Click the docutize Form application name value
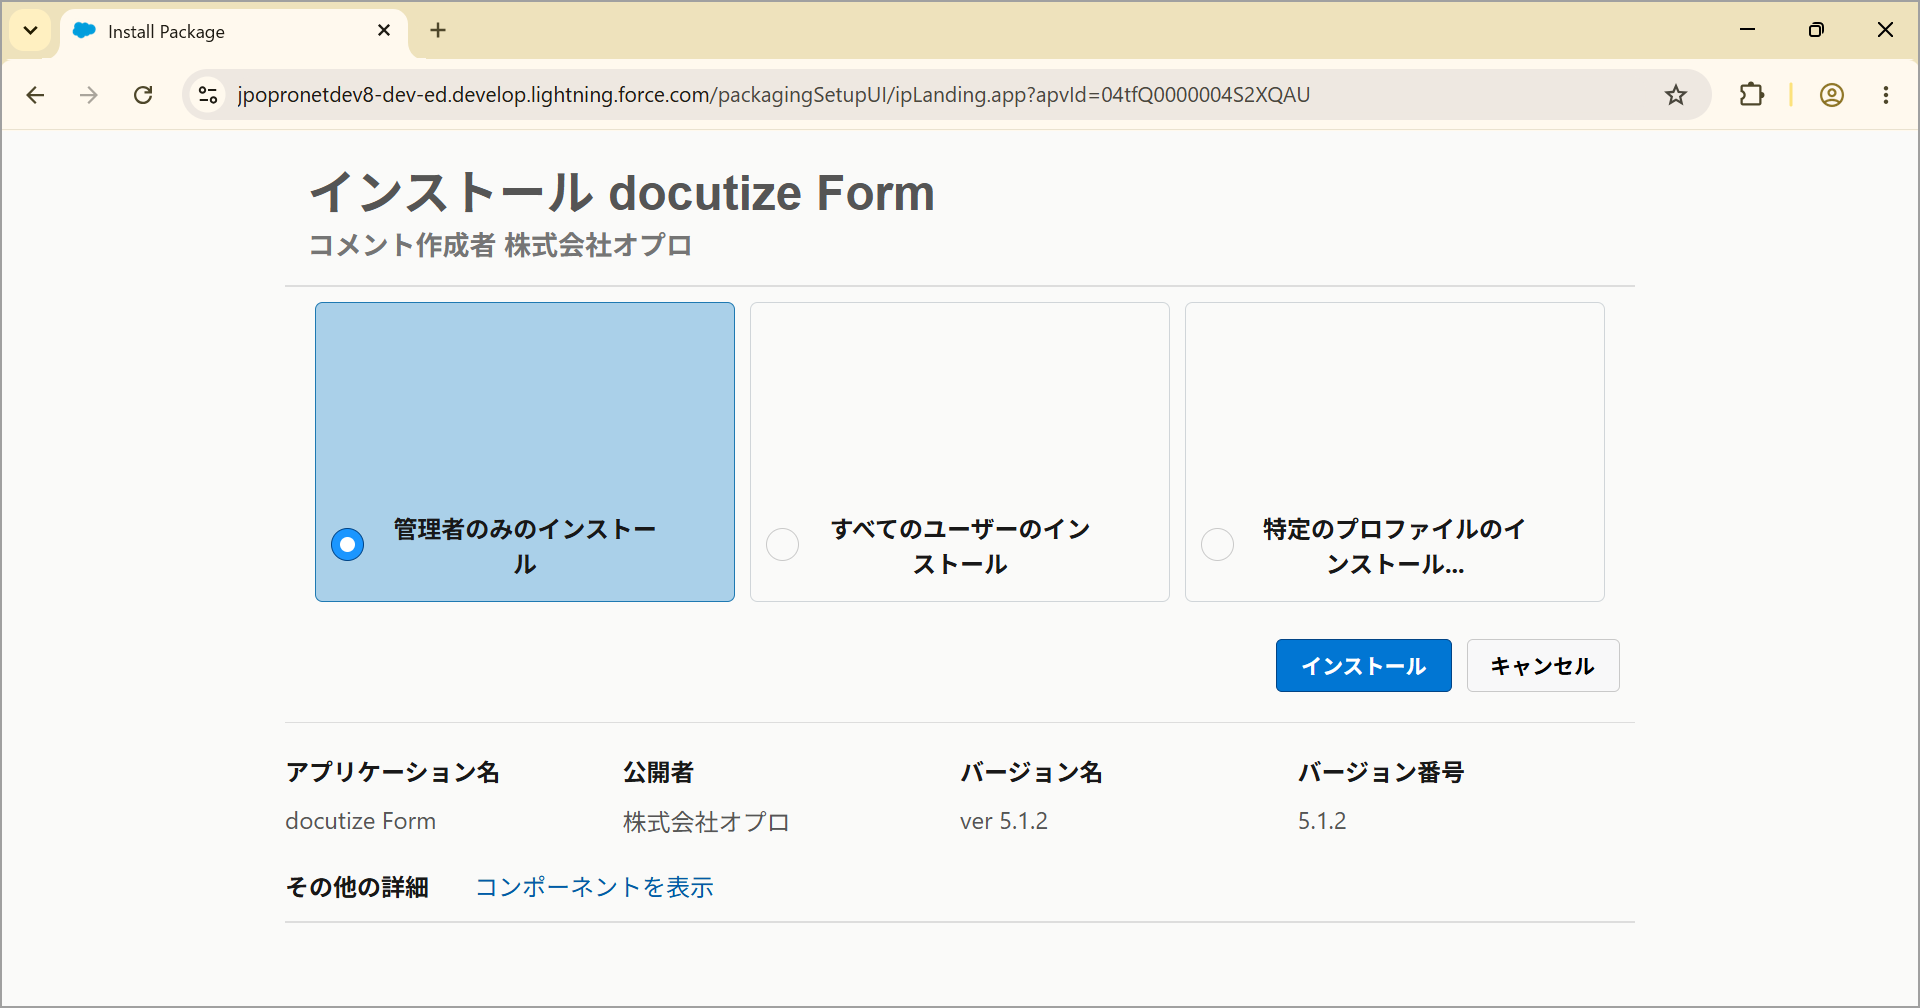The height and width of the screenshot is (1008, 1920). coord(361,821)
